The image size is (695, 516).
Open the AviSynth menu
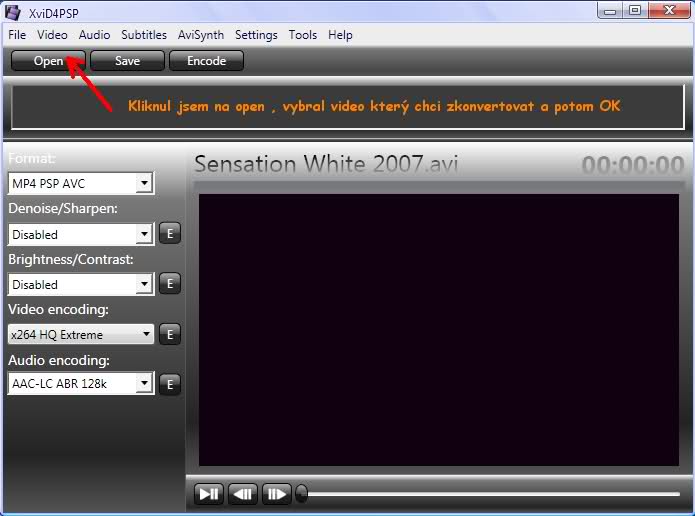(200, 35)
